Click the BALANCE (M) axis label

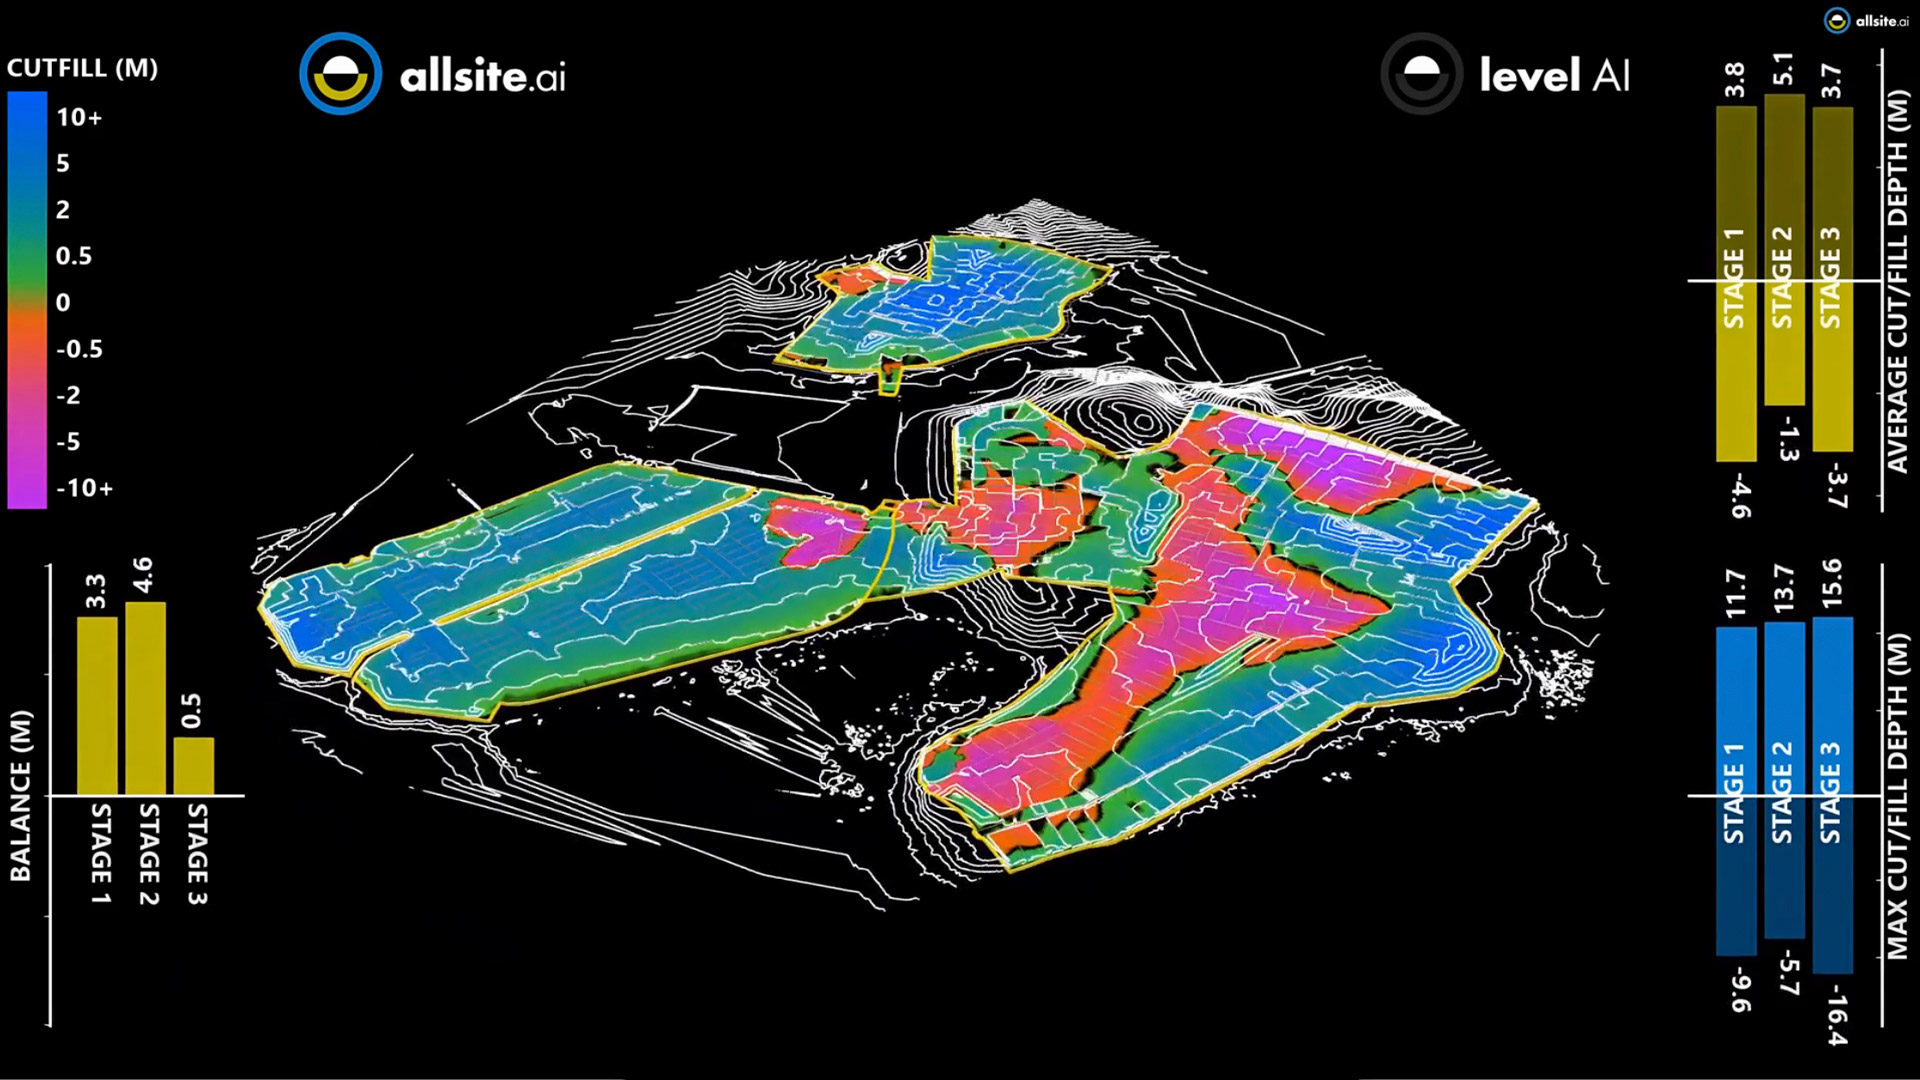(21, 796)
